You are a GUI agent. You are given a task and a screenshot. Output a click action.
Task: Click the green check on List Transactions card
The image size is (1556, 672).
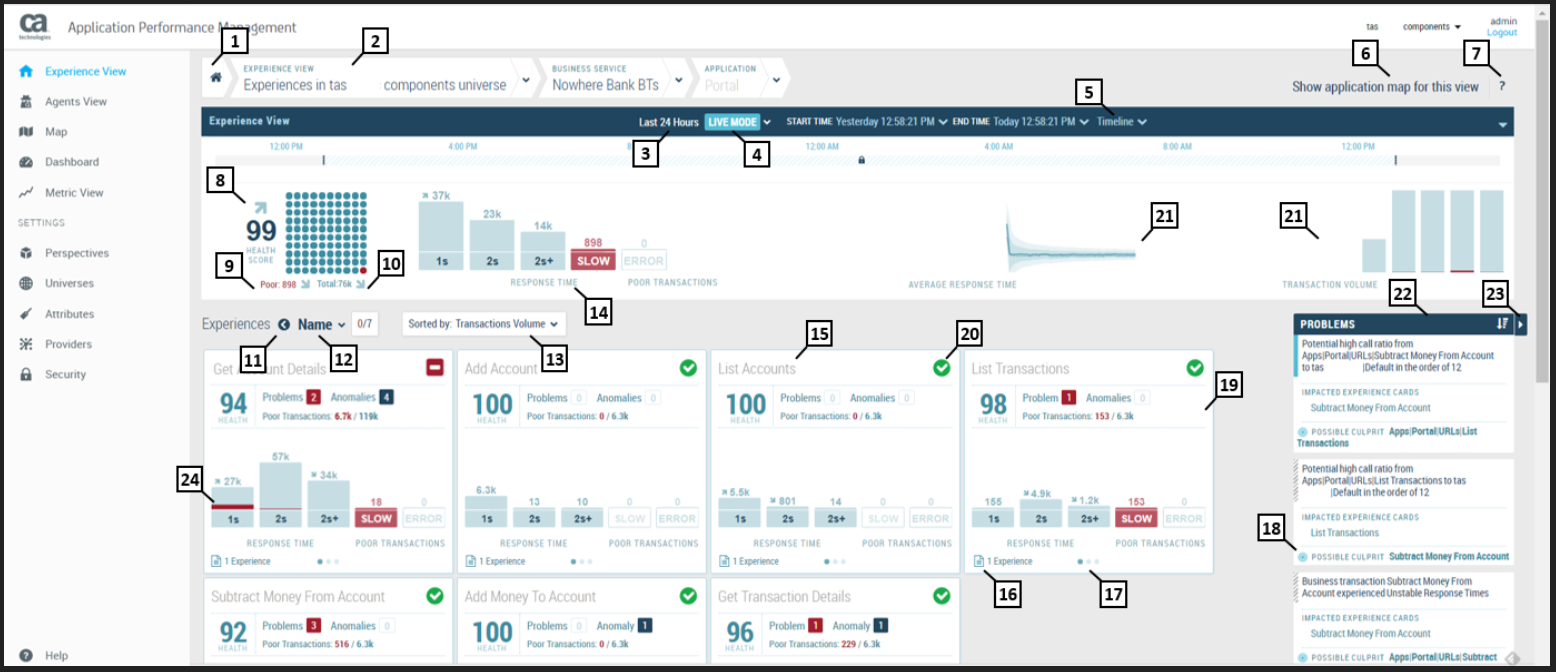1195,368
